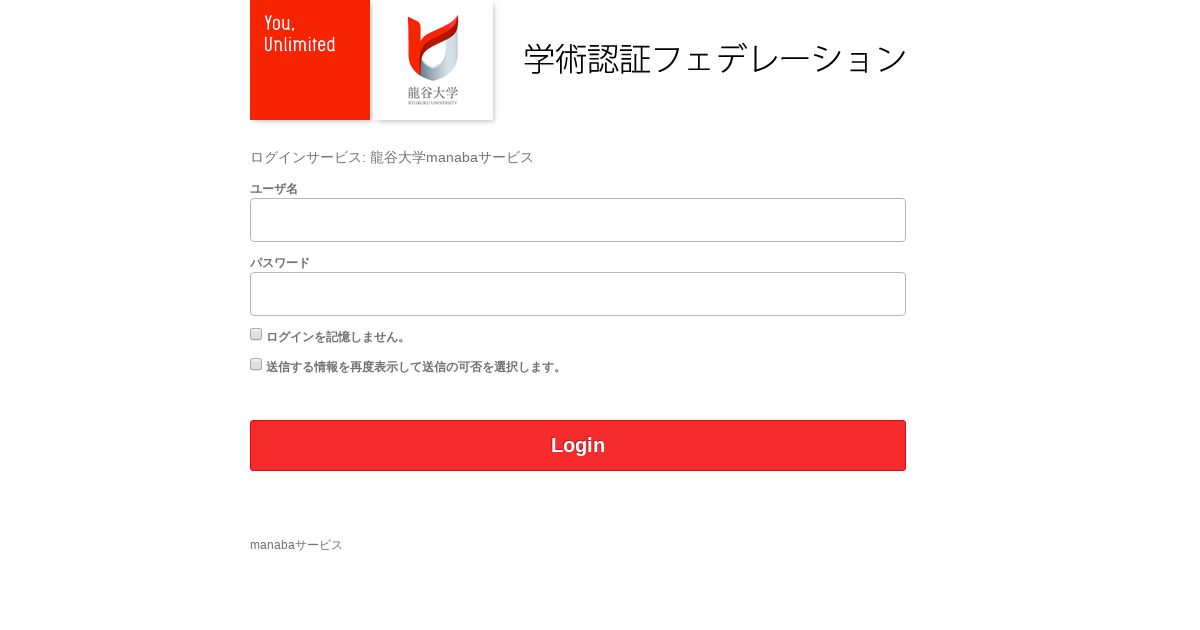
Task: Click the ユーザ名 field label
Action: tap(274, 189)
